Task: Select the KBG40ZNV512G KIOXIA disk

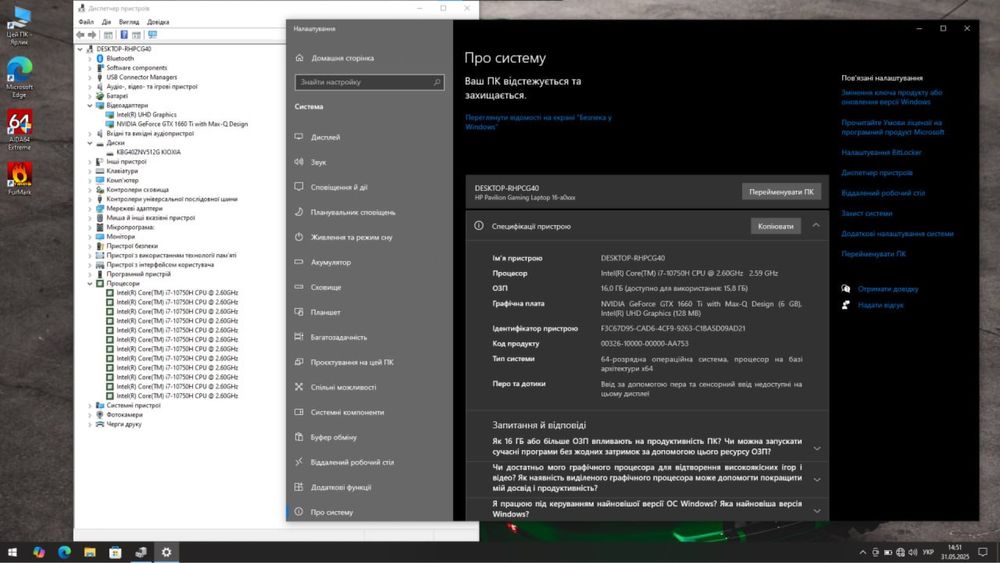Action: point(148,152)
